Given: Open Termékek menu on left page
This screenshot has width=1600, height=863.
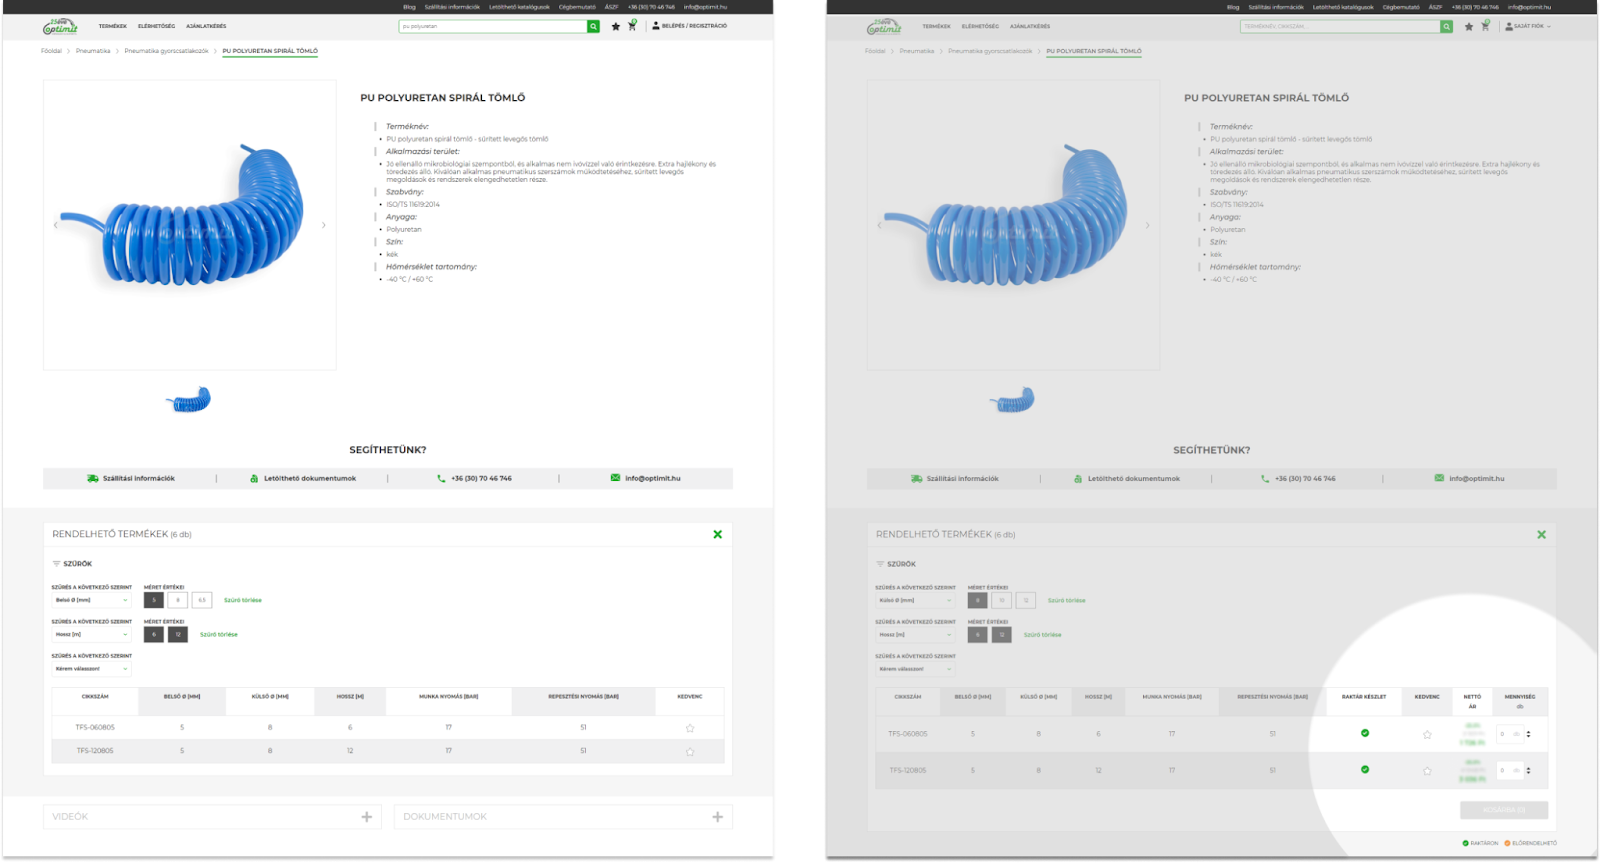Looking at the screenshot, I should tap(113, 26).
